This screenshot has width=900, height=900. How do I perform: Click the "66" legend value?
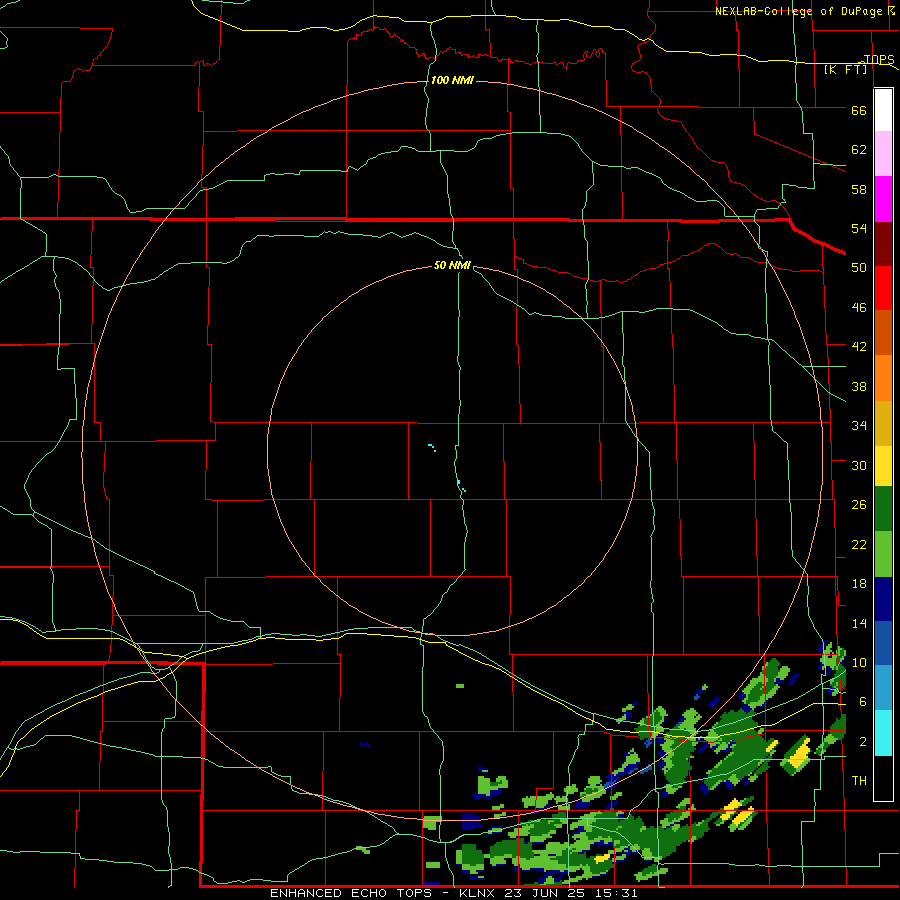(859, 110)
